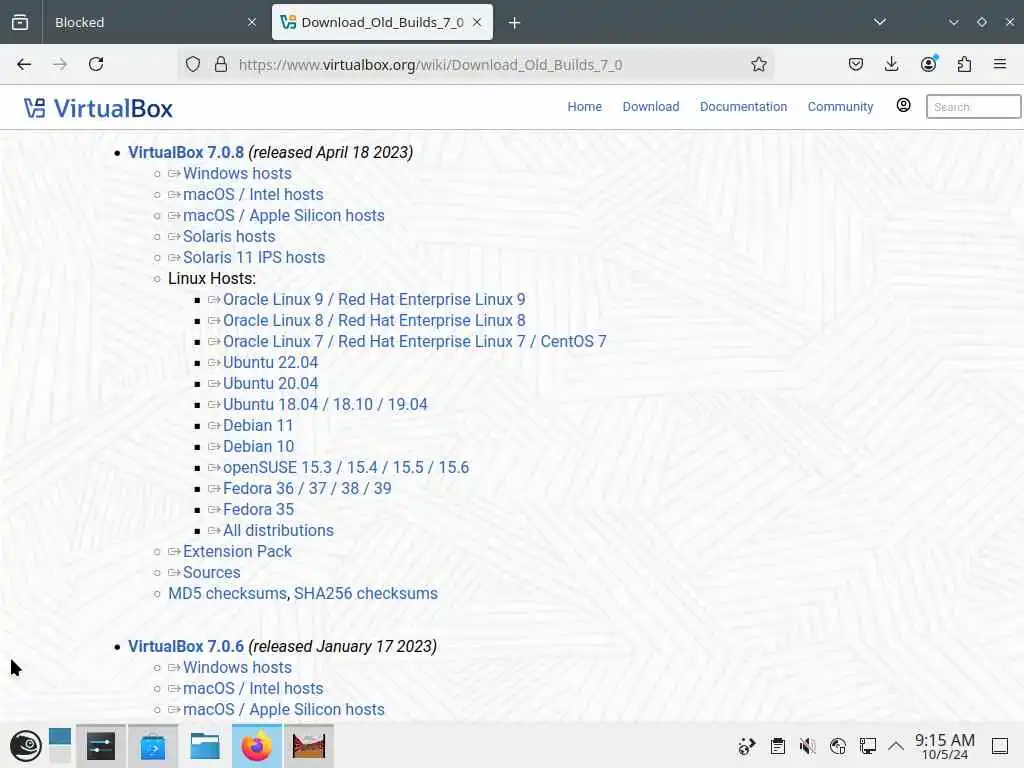Open the Firefox View icon
This screenshot has width=1024, height=768.
point(20,22)
